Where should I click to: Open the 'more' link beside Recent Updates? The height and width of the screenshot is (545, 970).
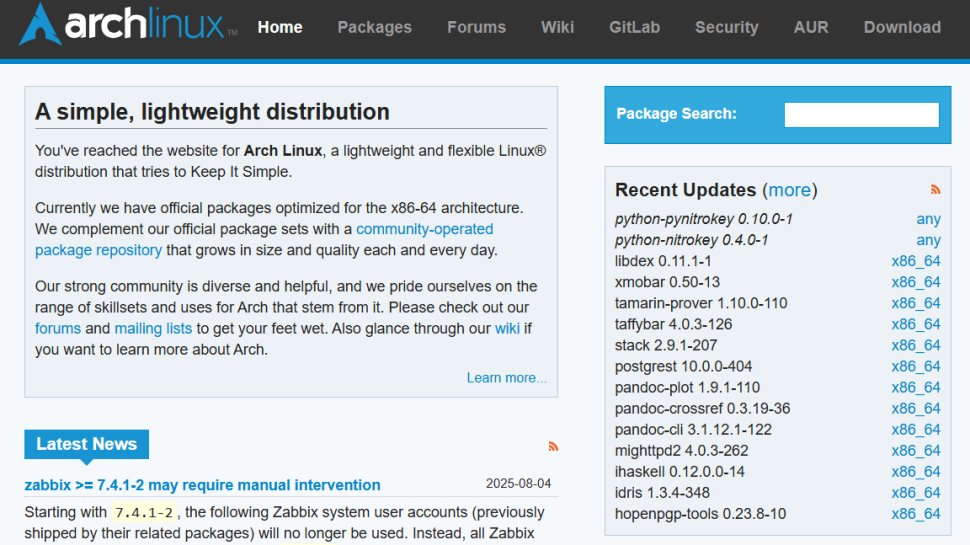[x=789, y=190]
